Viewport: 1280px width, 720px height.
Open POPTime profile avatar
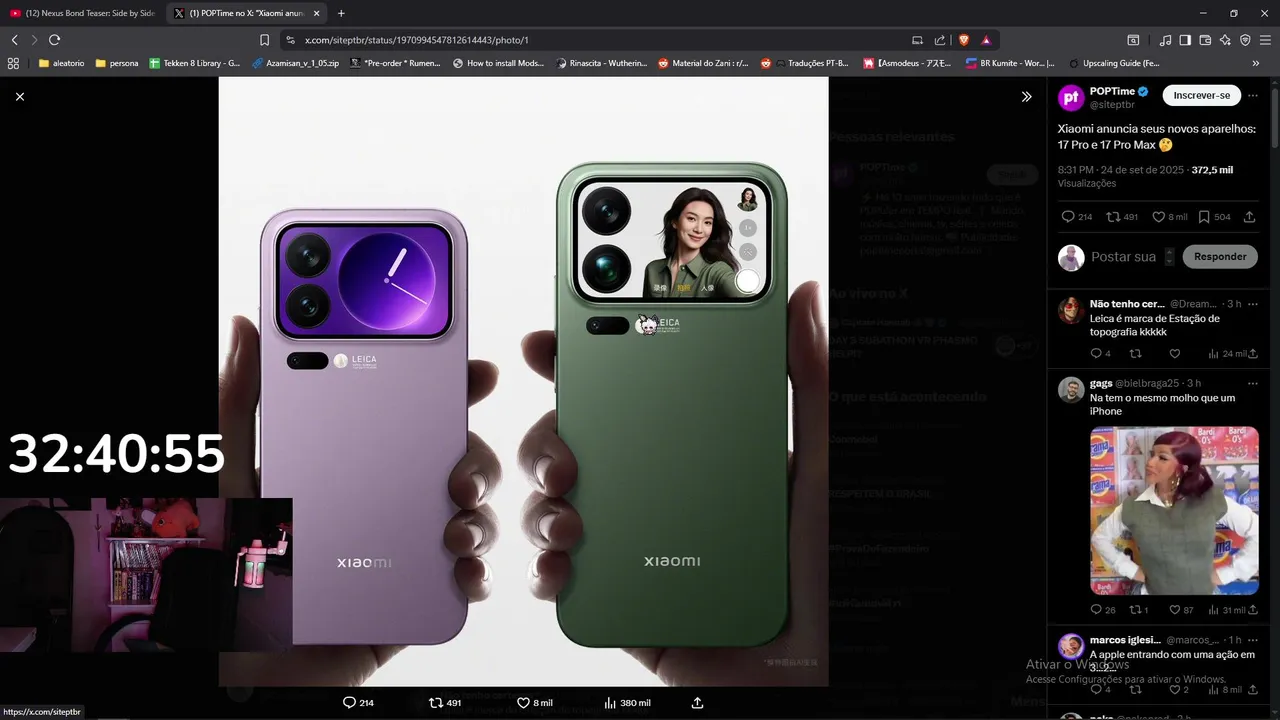tap(1071, 97)
